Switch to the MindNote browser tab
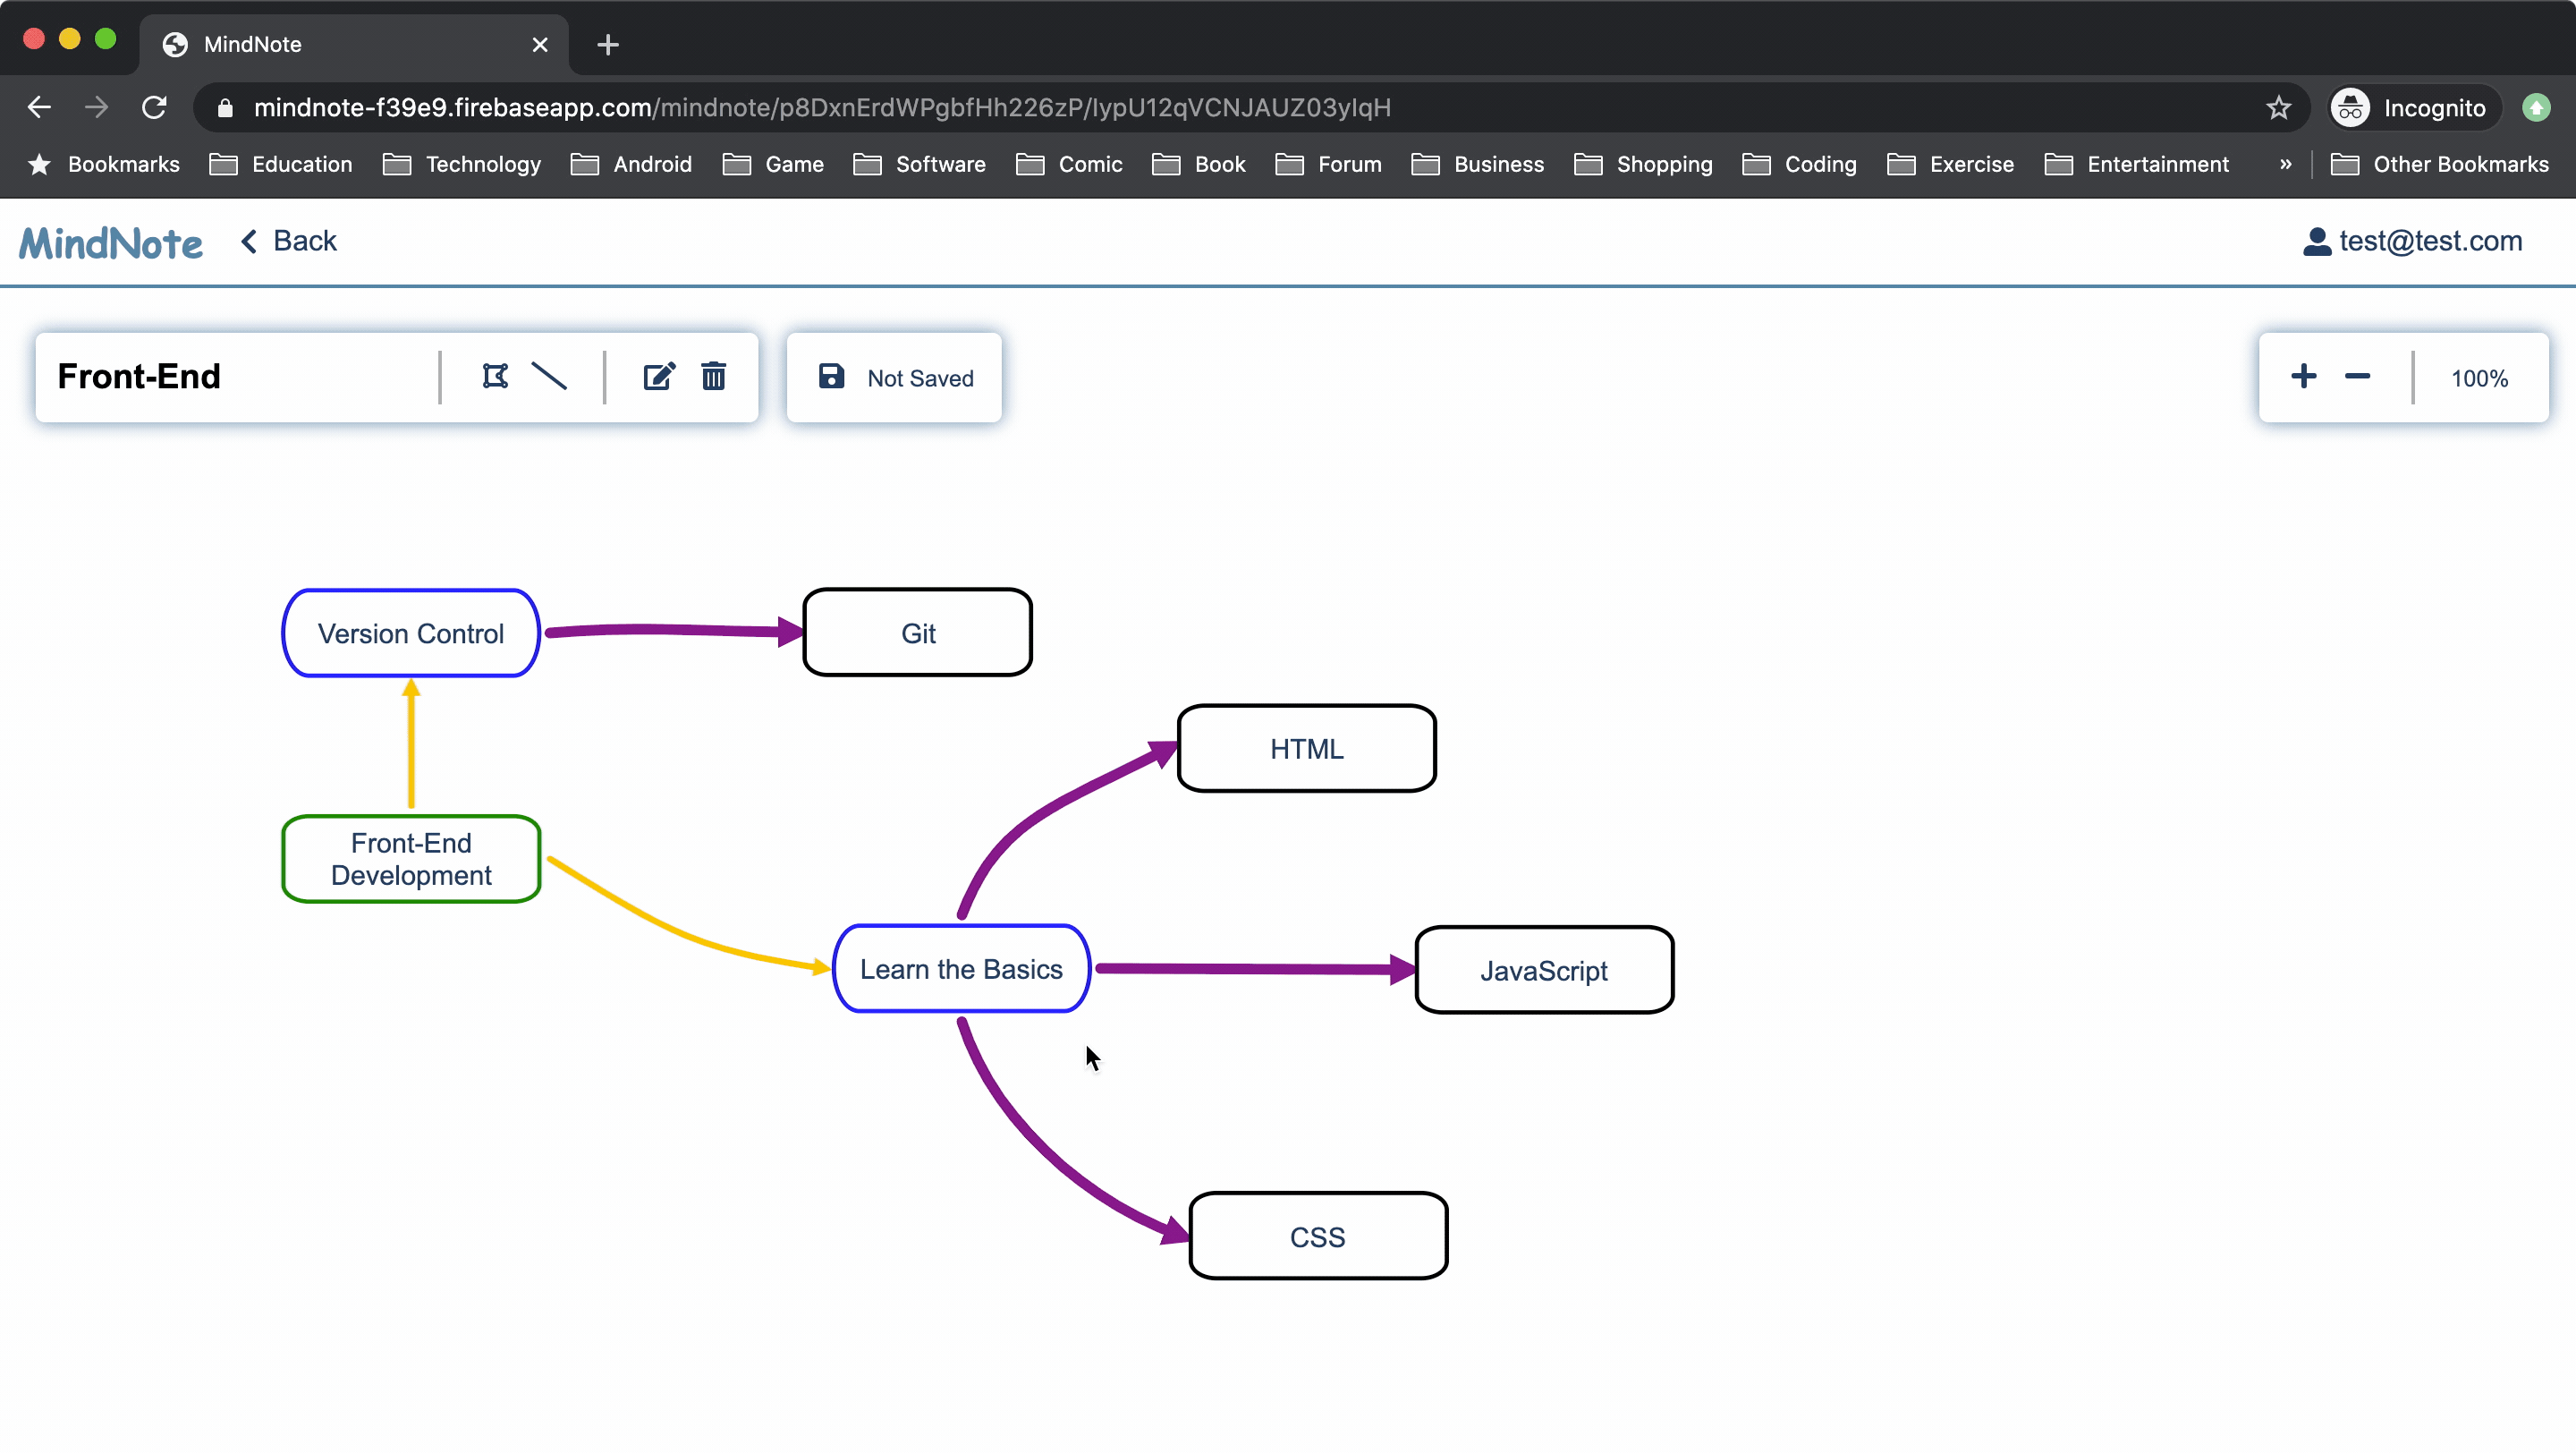Image resolution: width=2576 pixels, height=1453 pixels. 354,44
